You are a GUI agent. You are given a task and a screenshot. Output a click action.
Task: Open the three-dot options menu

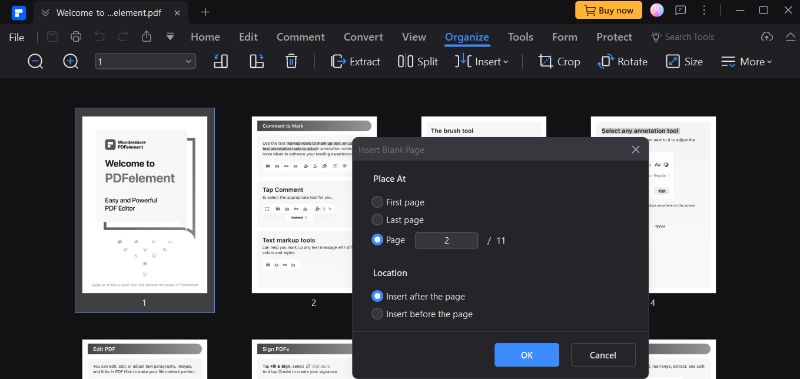[704, 10]
